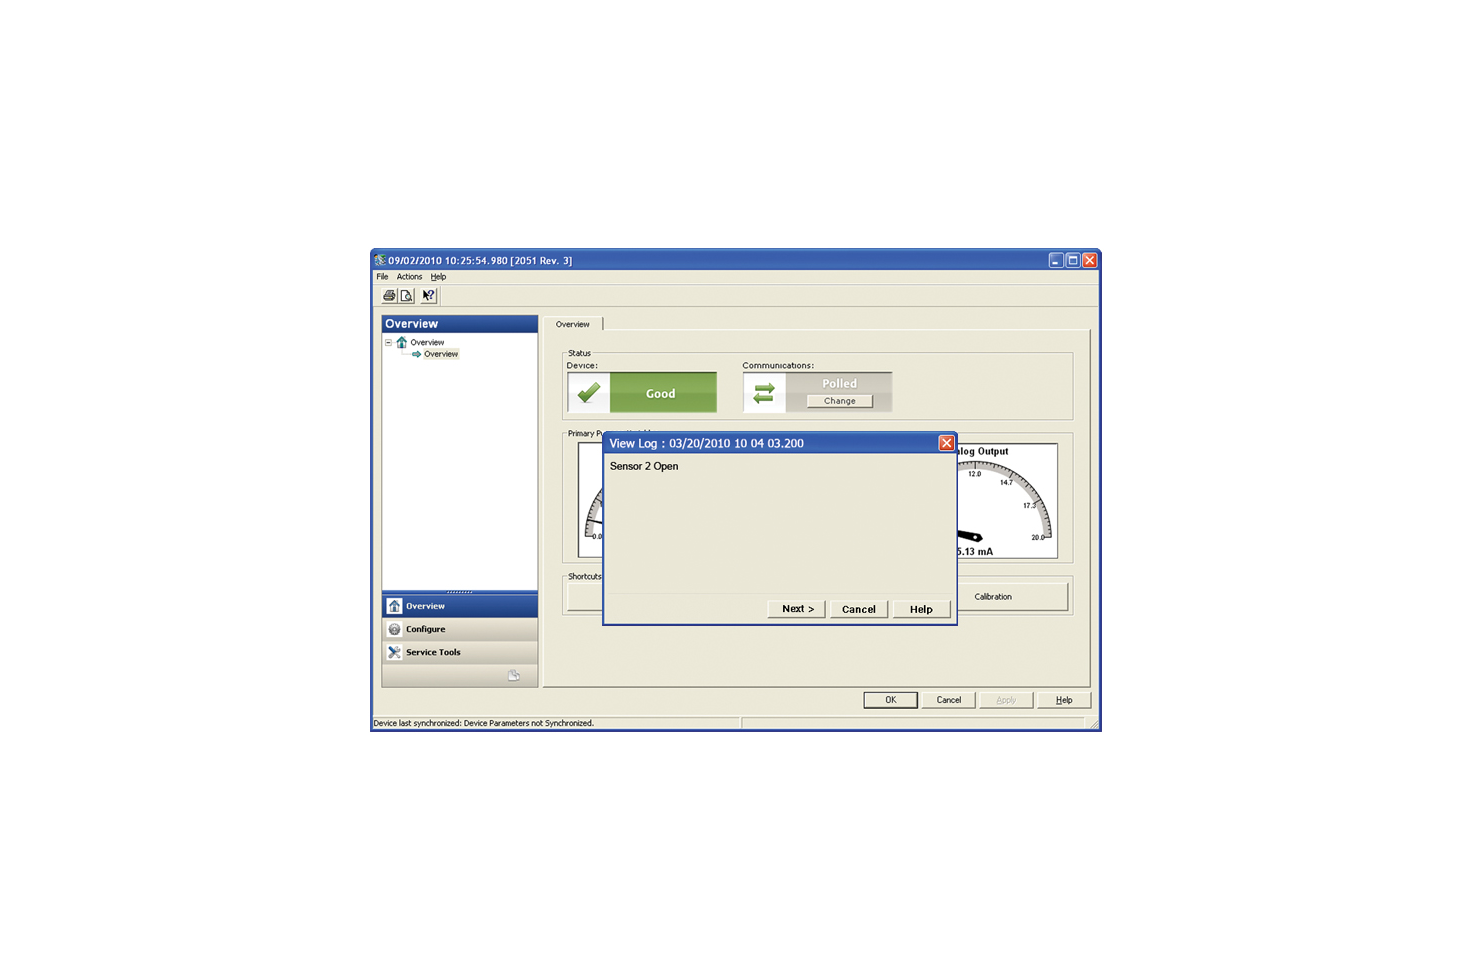Click the dotted splitter handle above the navigation bar
The width and height of the screenshot is (1472, 980).
[x=460, y=592]
